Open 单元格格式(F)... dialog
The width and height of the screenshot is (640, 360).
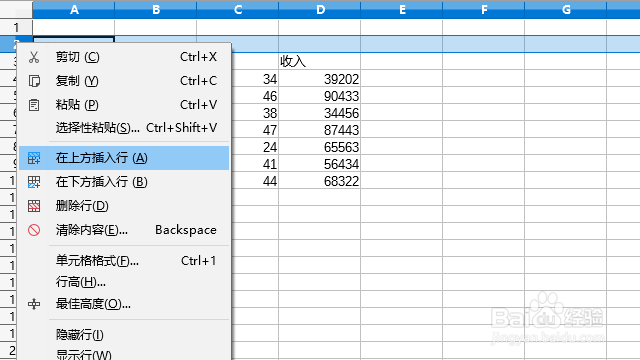pos(124,260)
